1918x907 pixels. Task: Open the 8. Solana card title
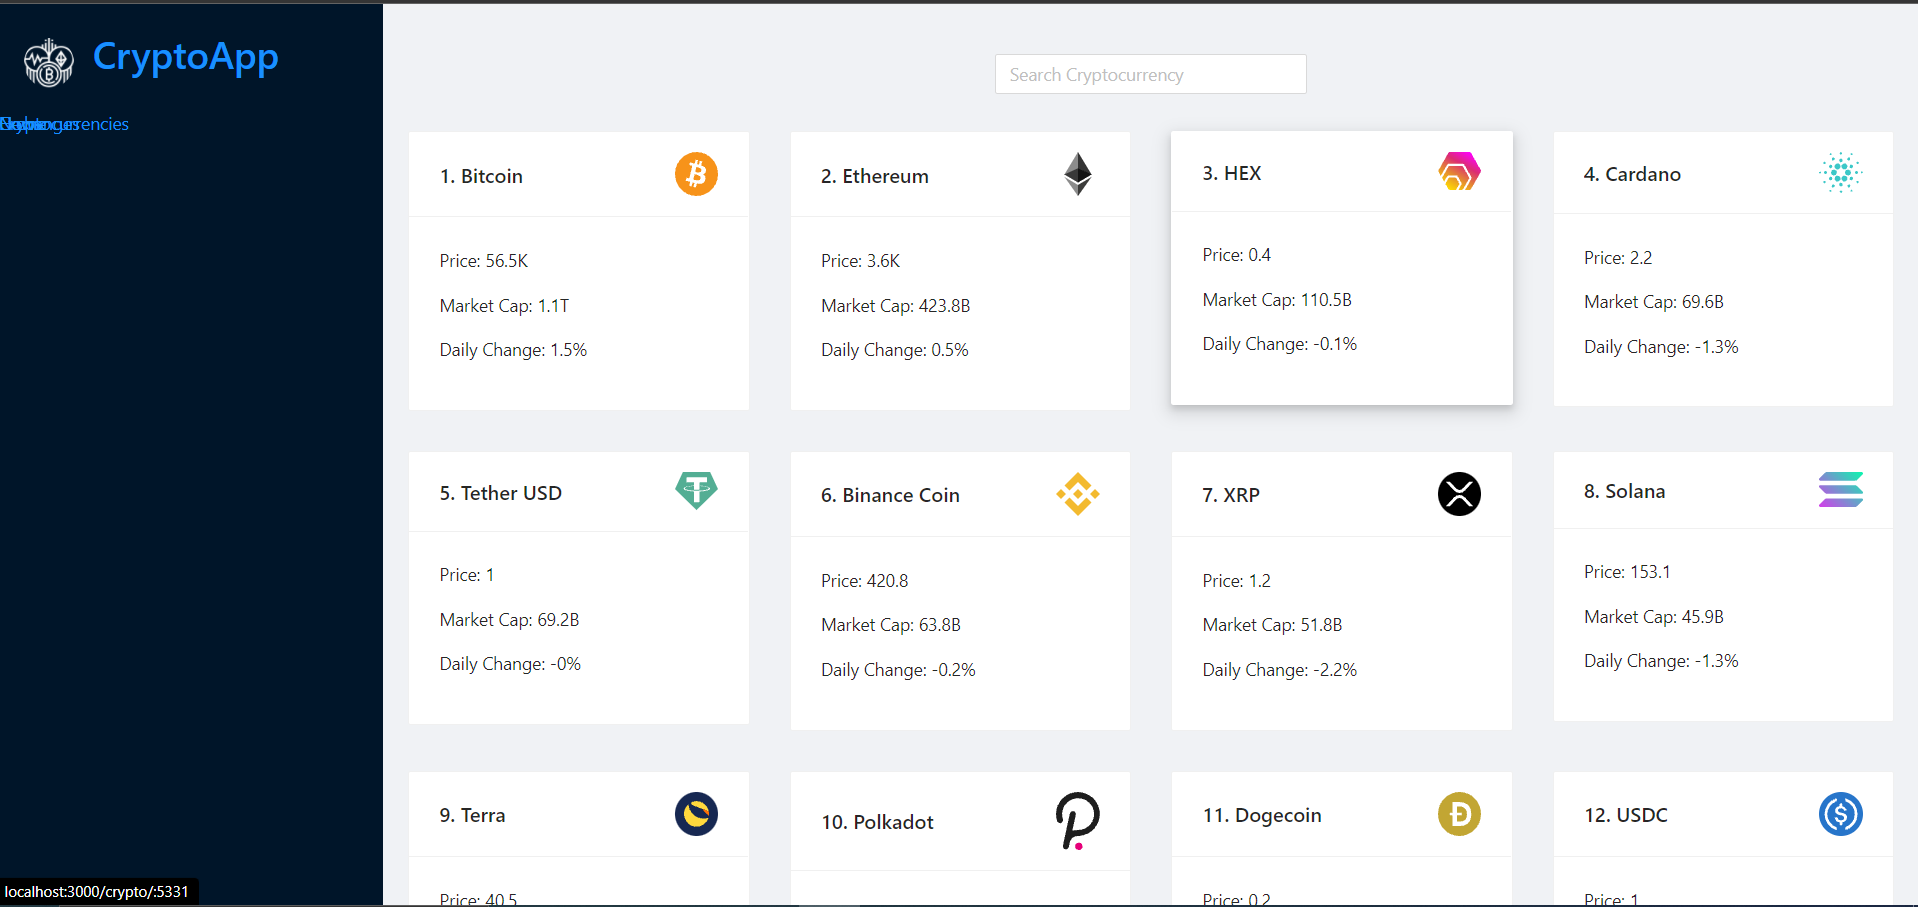coord(1625,491)
